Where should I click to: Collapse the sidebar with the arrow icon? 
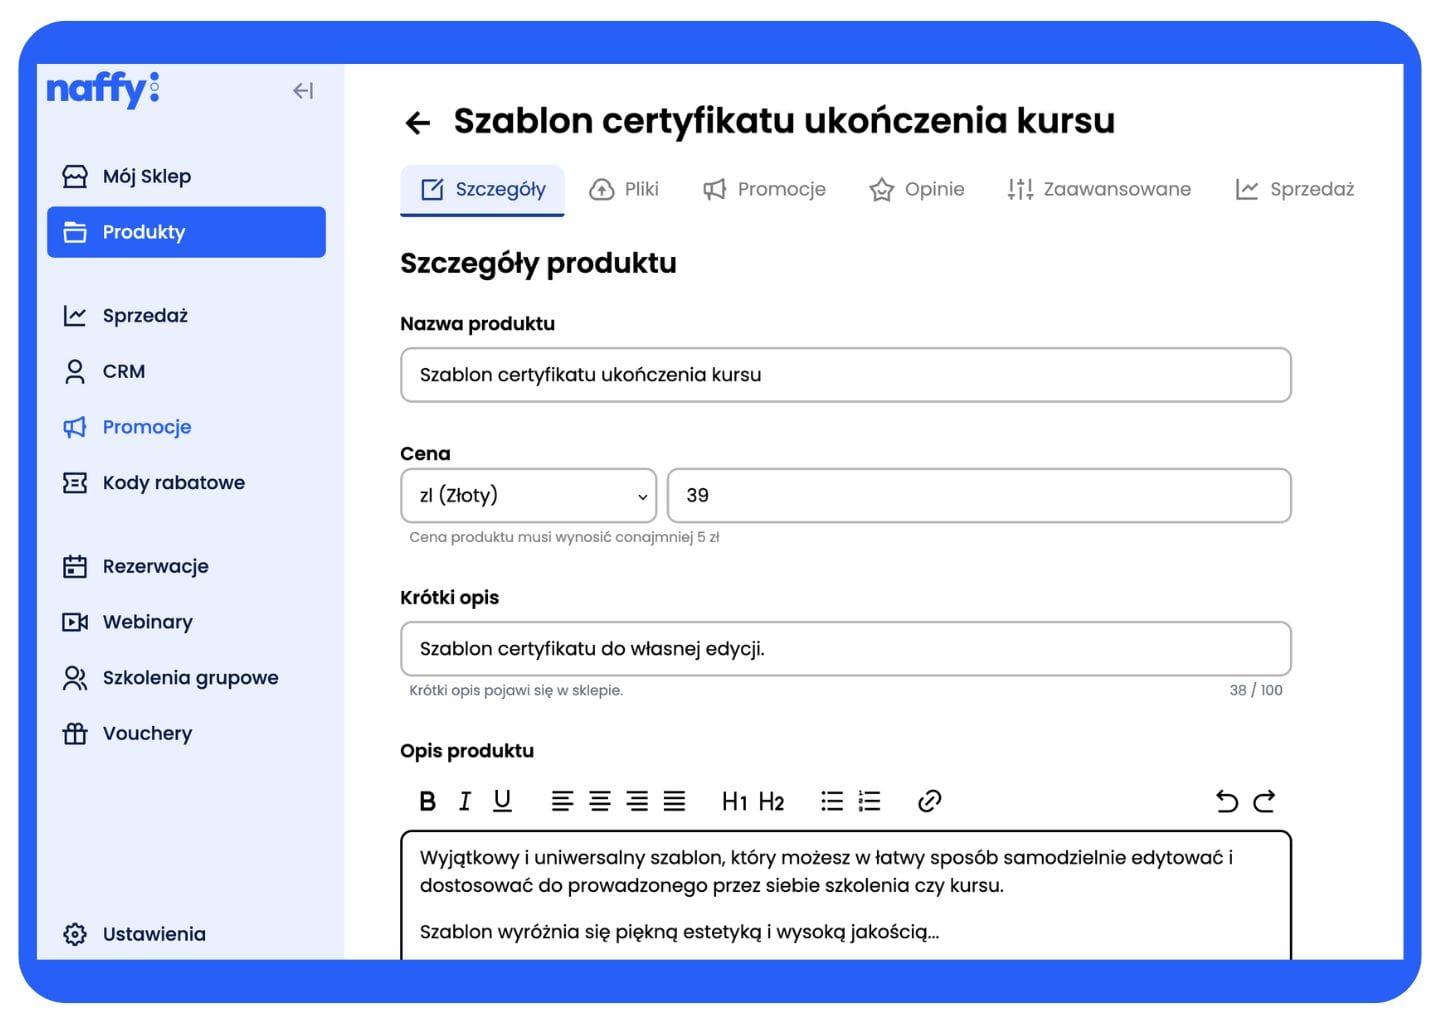303,91
